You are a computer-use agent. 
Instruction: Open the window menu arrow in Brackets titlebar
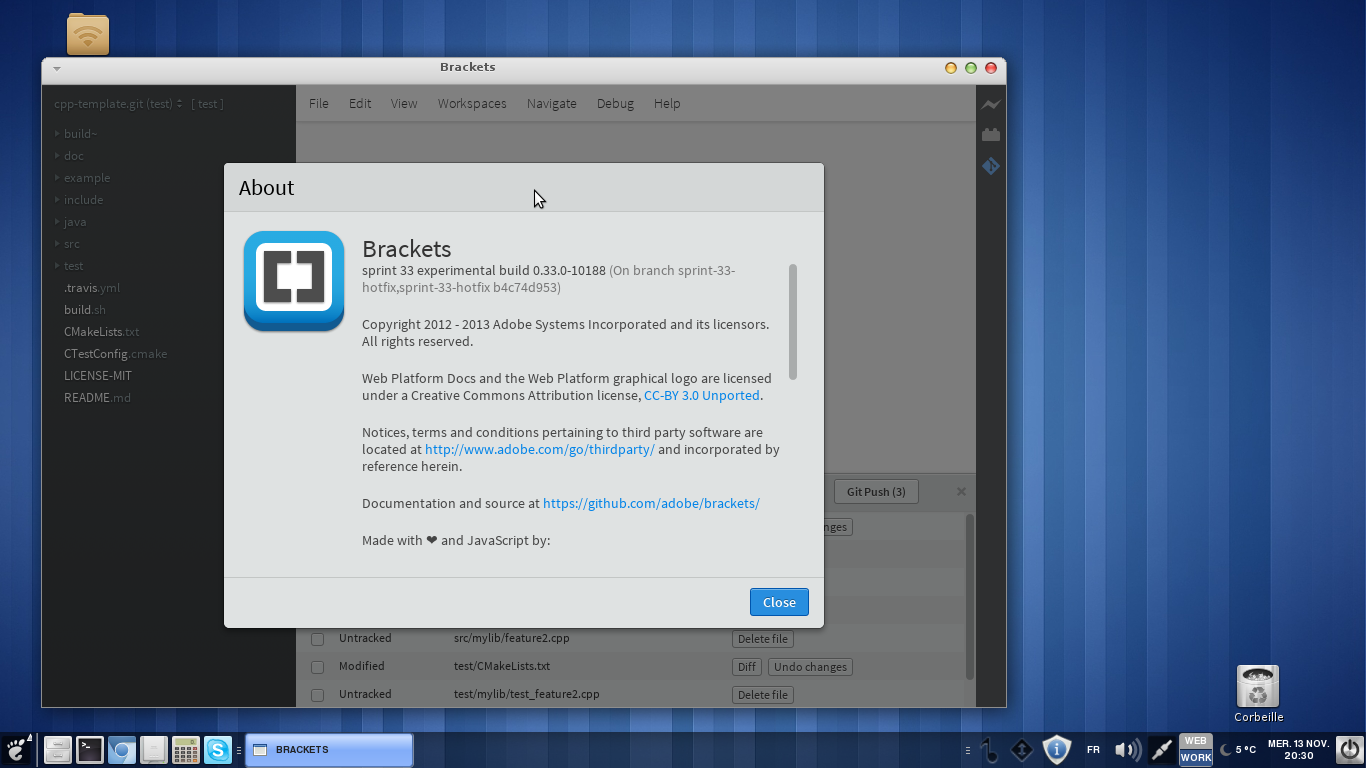point(57,68)
